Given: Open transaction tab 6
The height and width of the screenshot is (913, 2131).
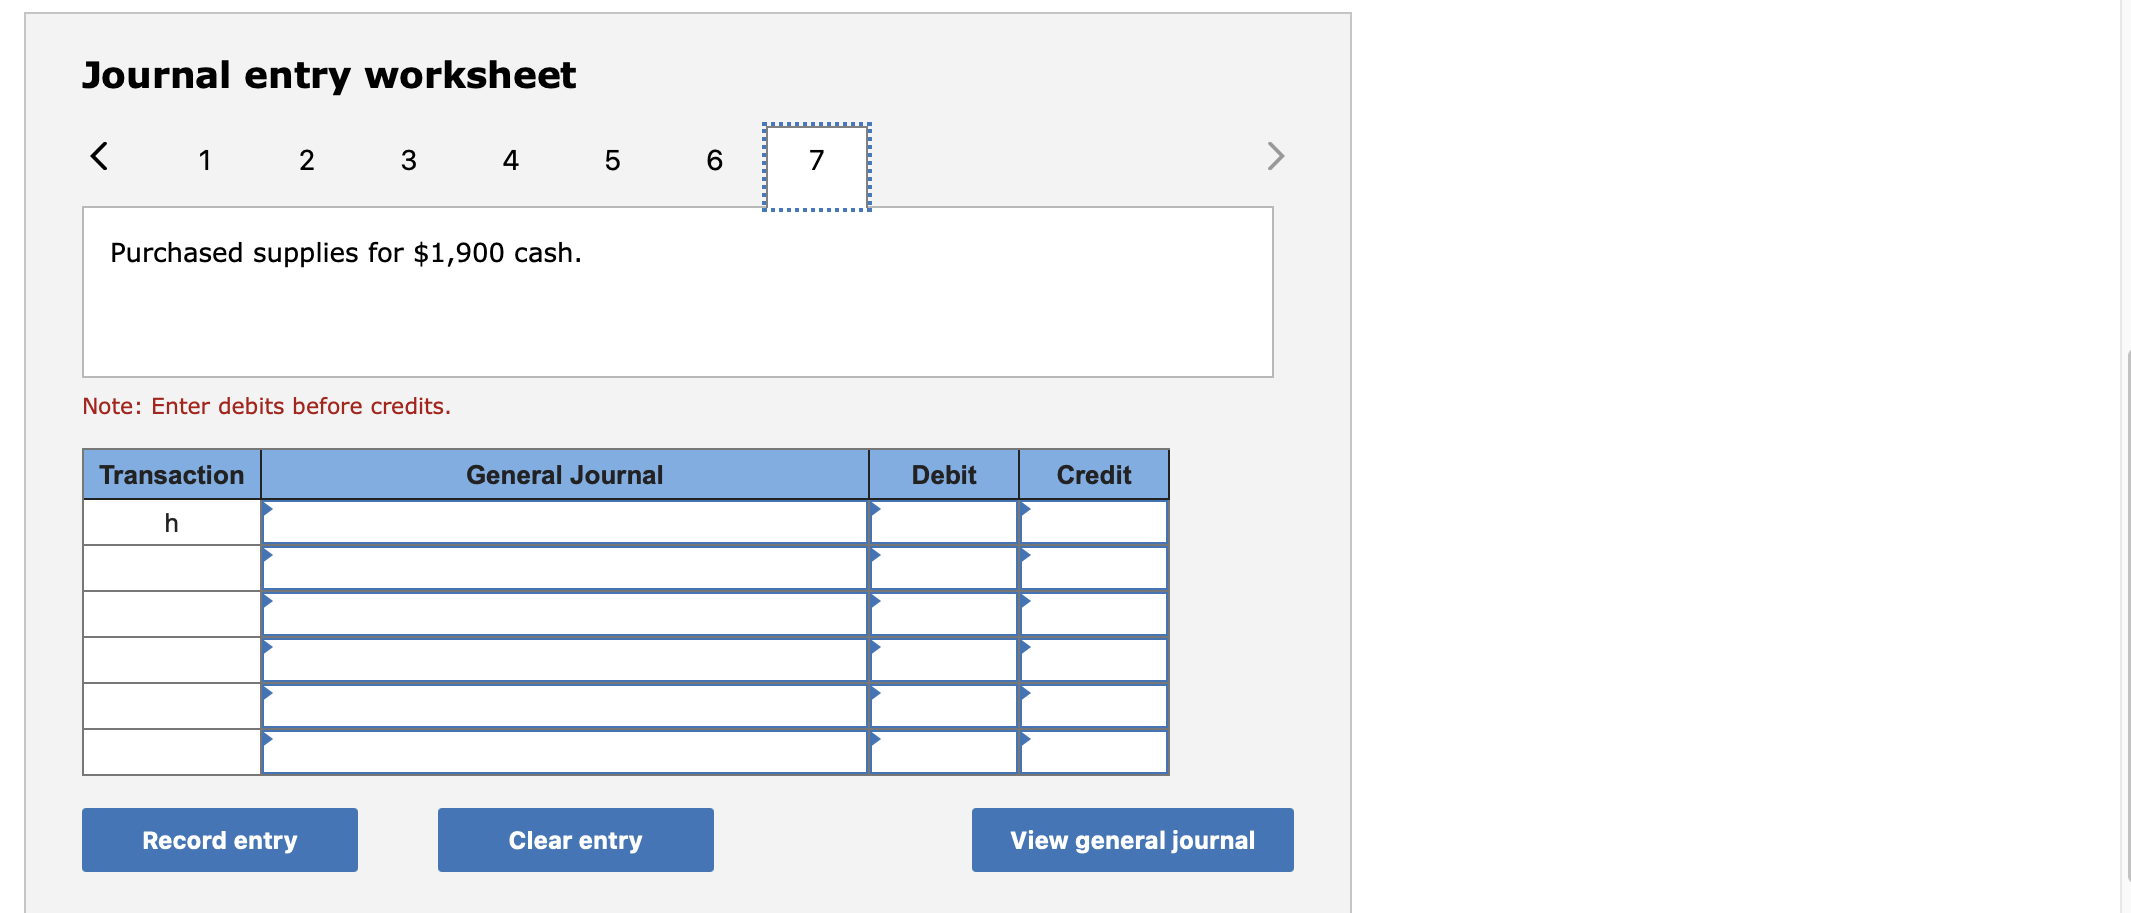Looking at the screenshot, I should [714, 160].
